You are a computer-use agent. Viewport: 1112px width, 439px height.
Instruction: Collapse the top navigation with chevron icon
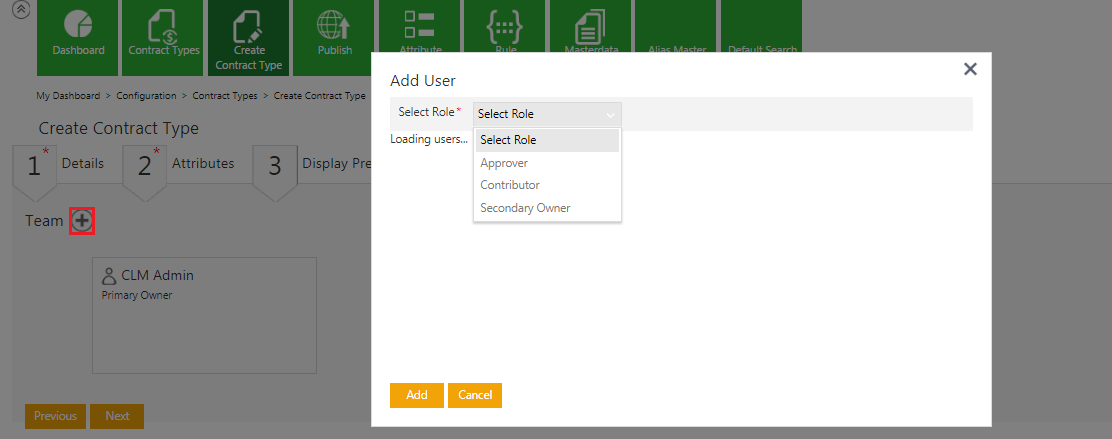[21, 9]
